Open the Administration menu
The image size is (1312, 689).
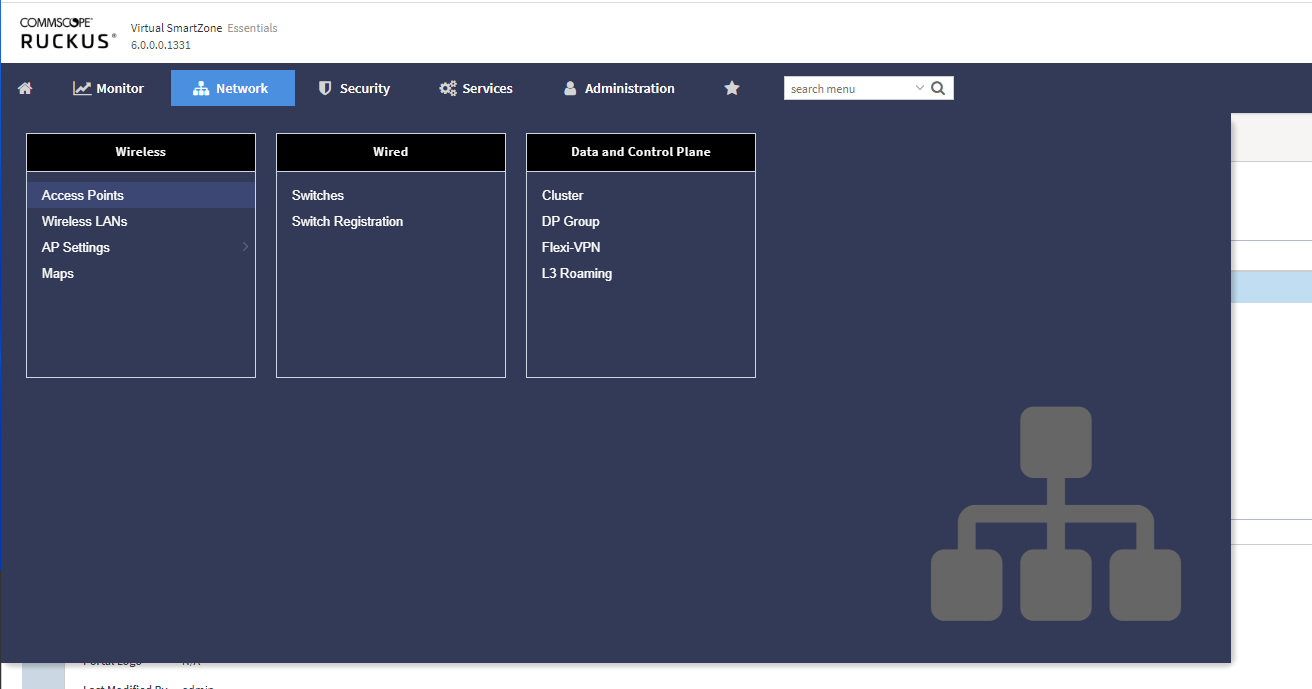click(619, 88)
